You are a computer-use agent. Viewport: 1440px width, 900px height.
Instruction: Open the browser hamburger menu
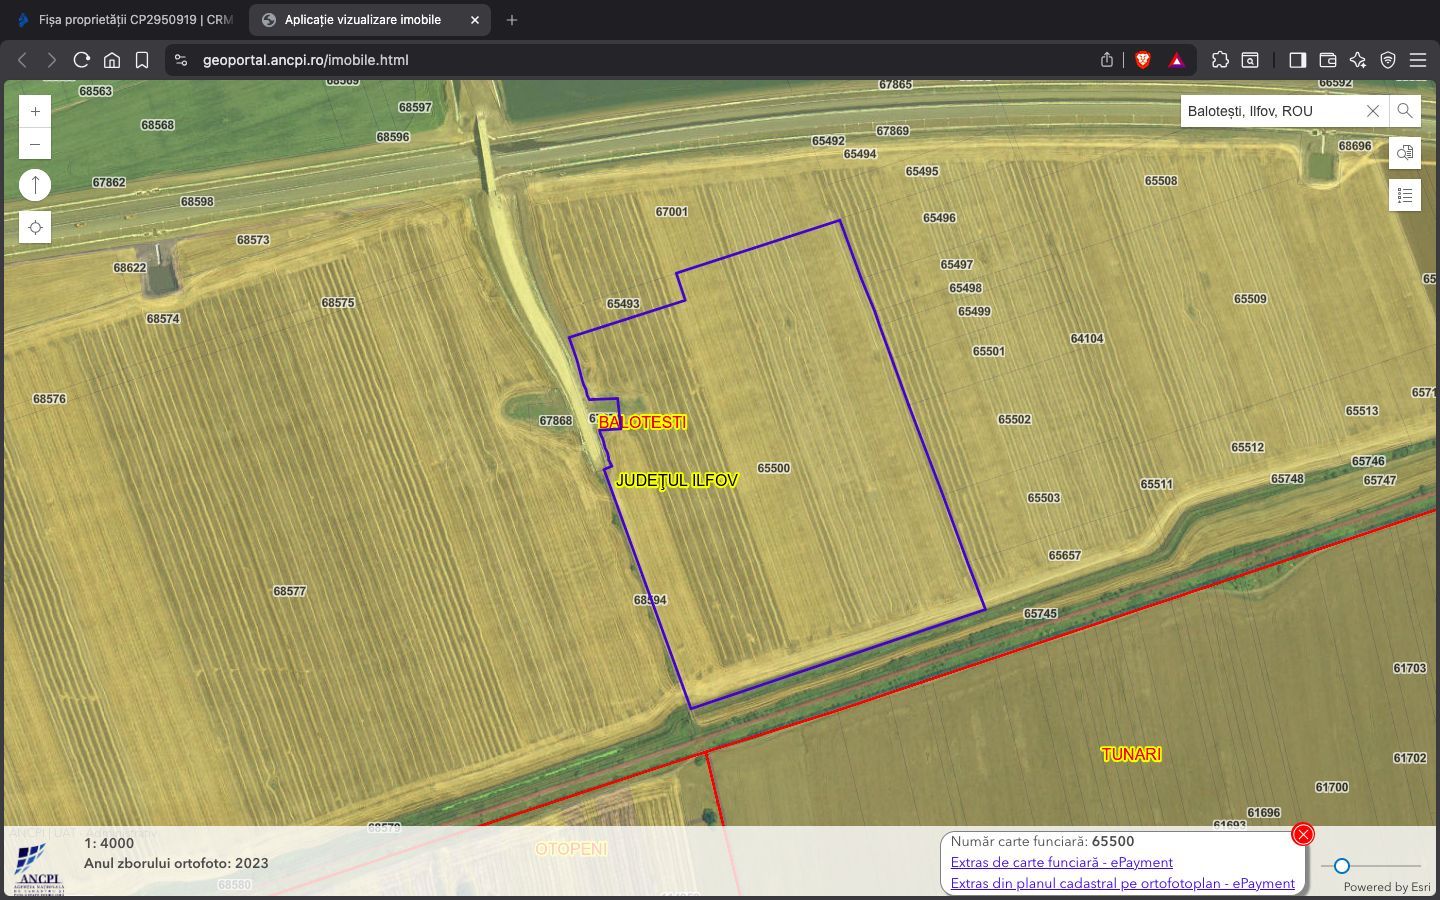(1418, 60)
